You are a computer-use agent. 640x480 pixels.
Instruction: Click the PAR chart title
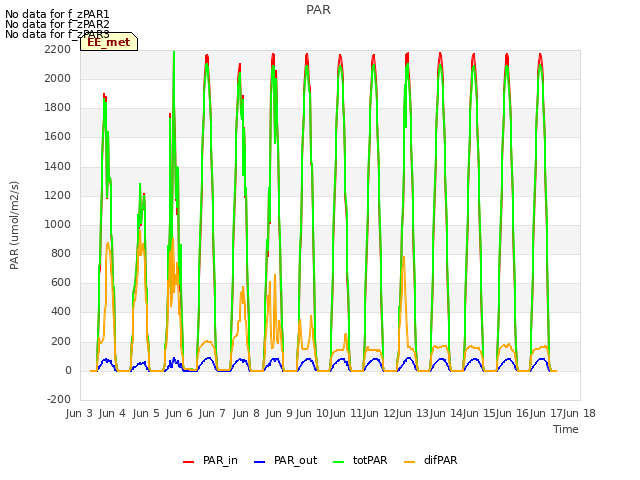tap(318, 10)
